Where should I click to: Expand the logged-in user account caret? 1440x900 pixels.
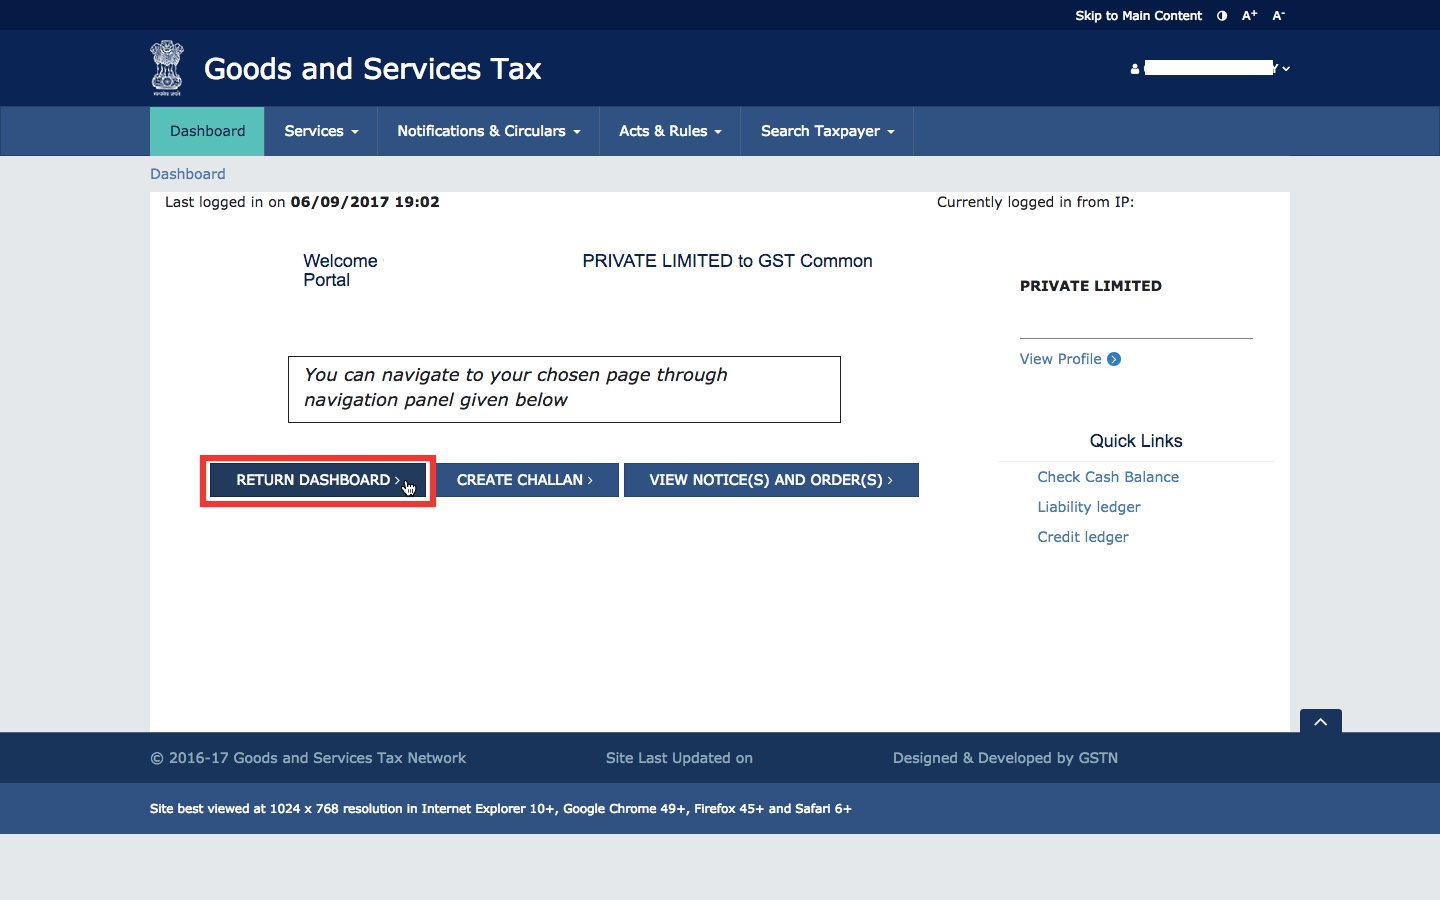click(x=1286, y=68)
